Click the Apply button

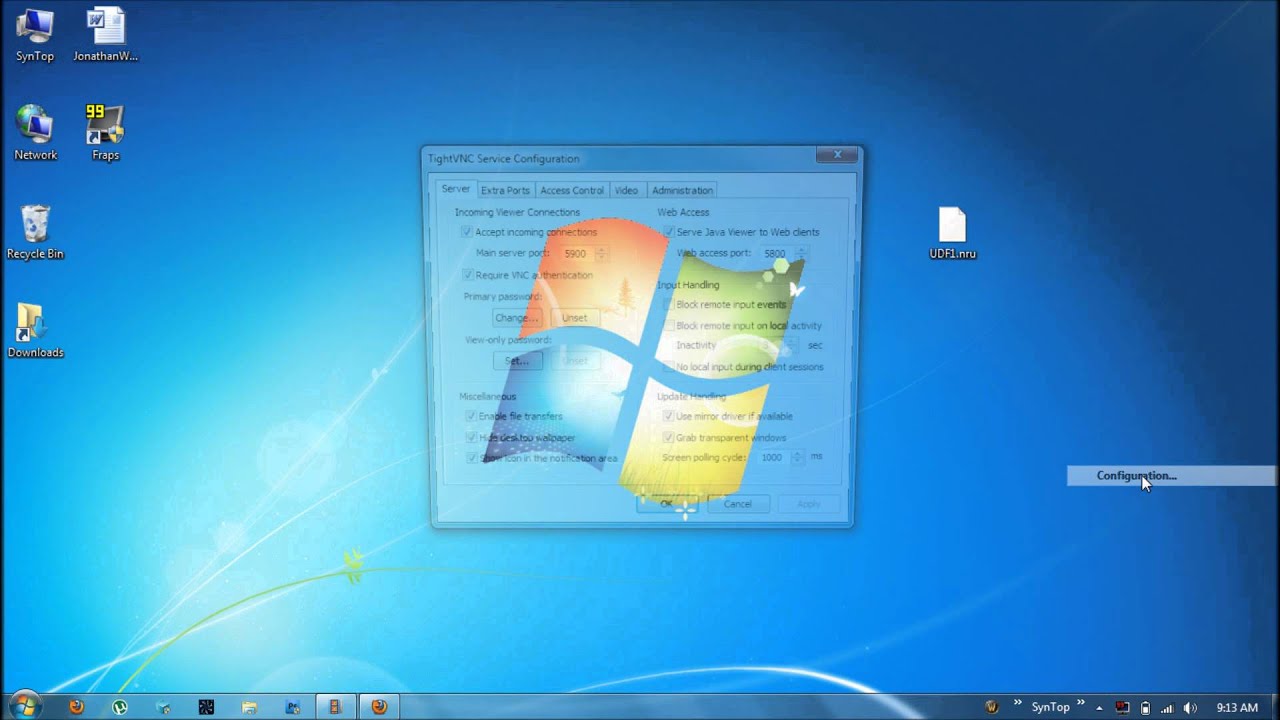click(808, 504)
